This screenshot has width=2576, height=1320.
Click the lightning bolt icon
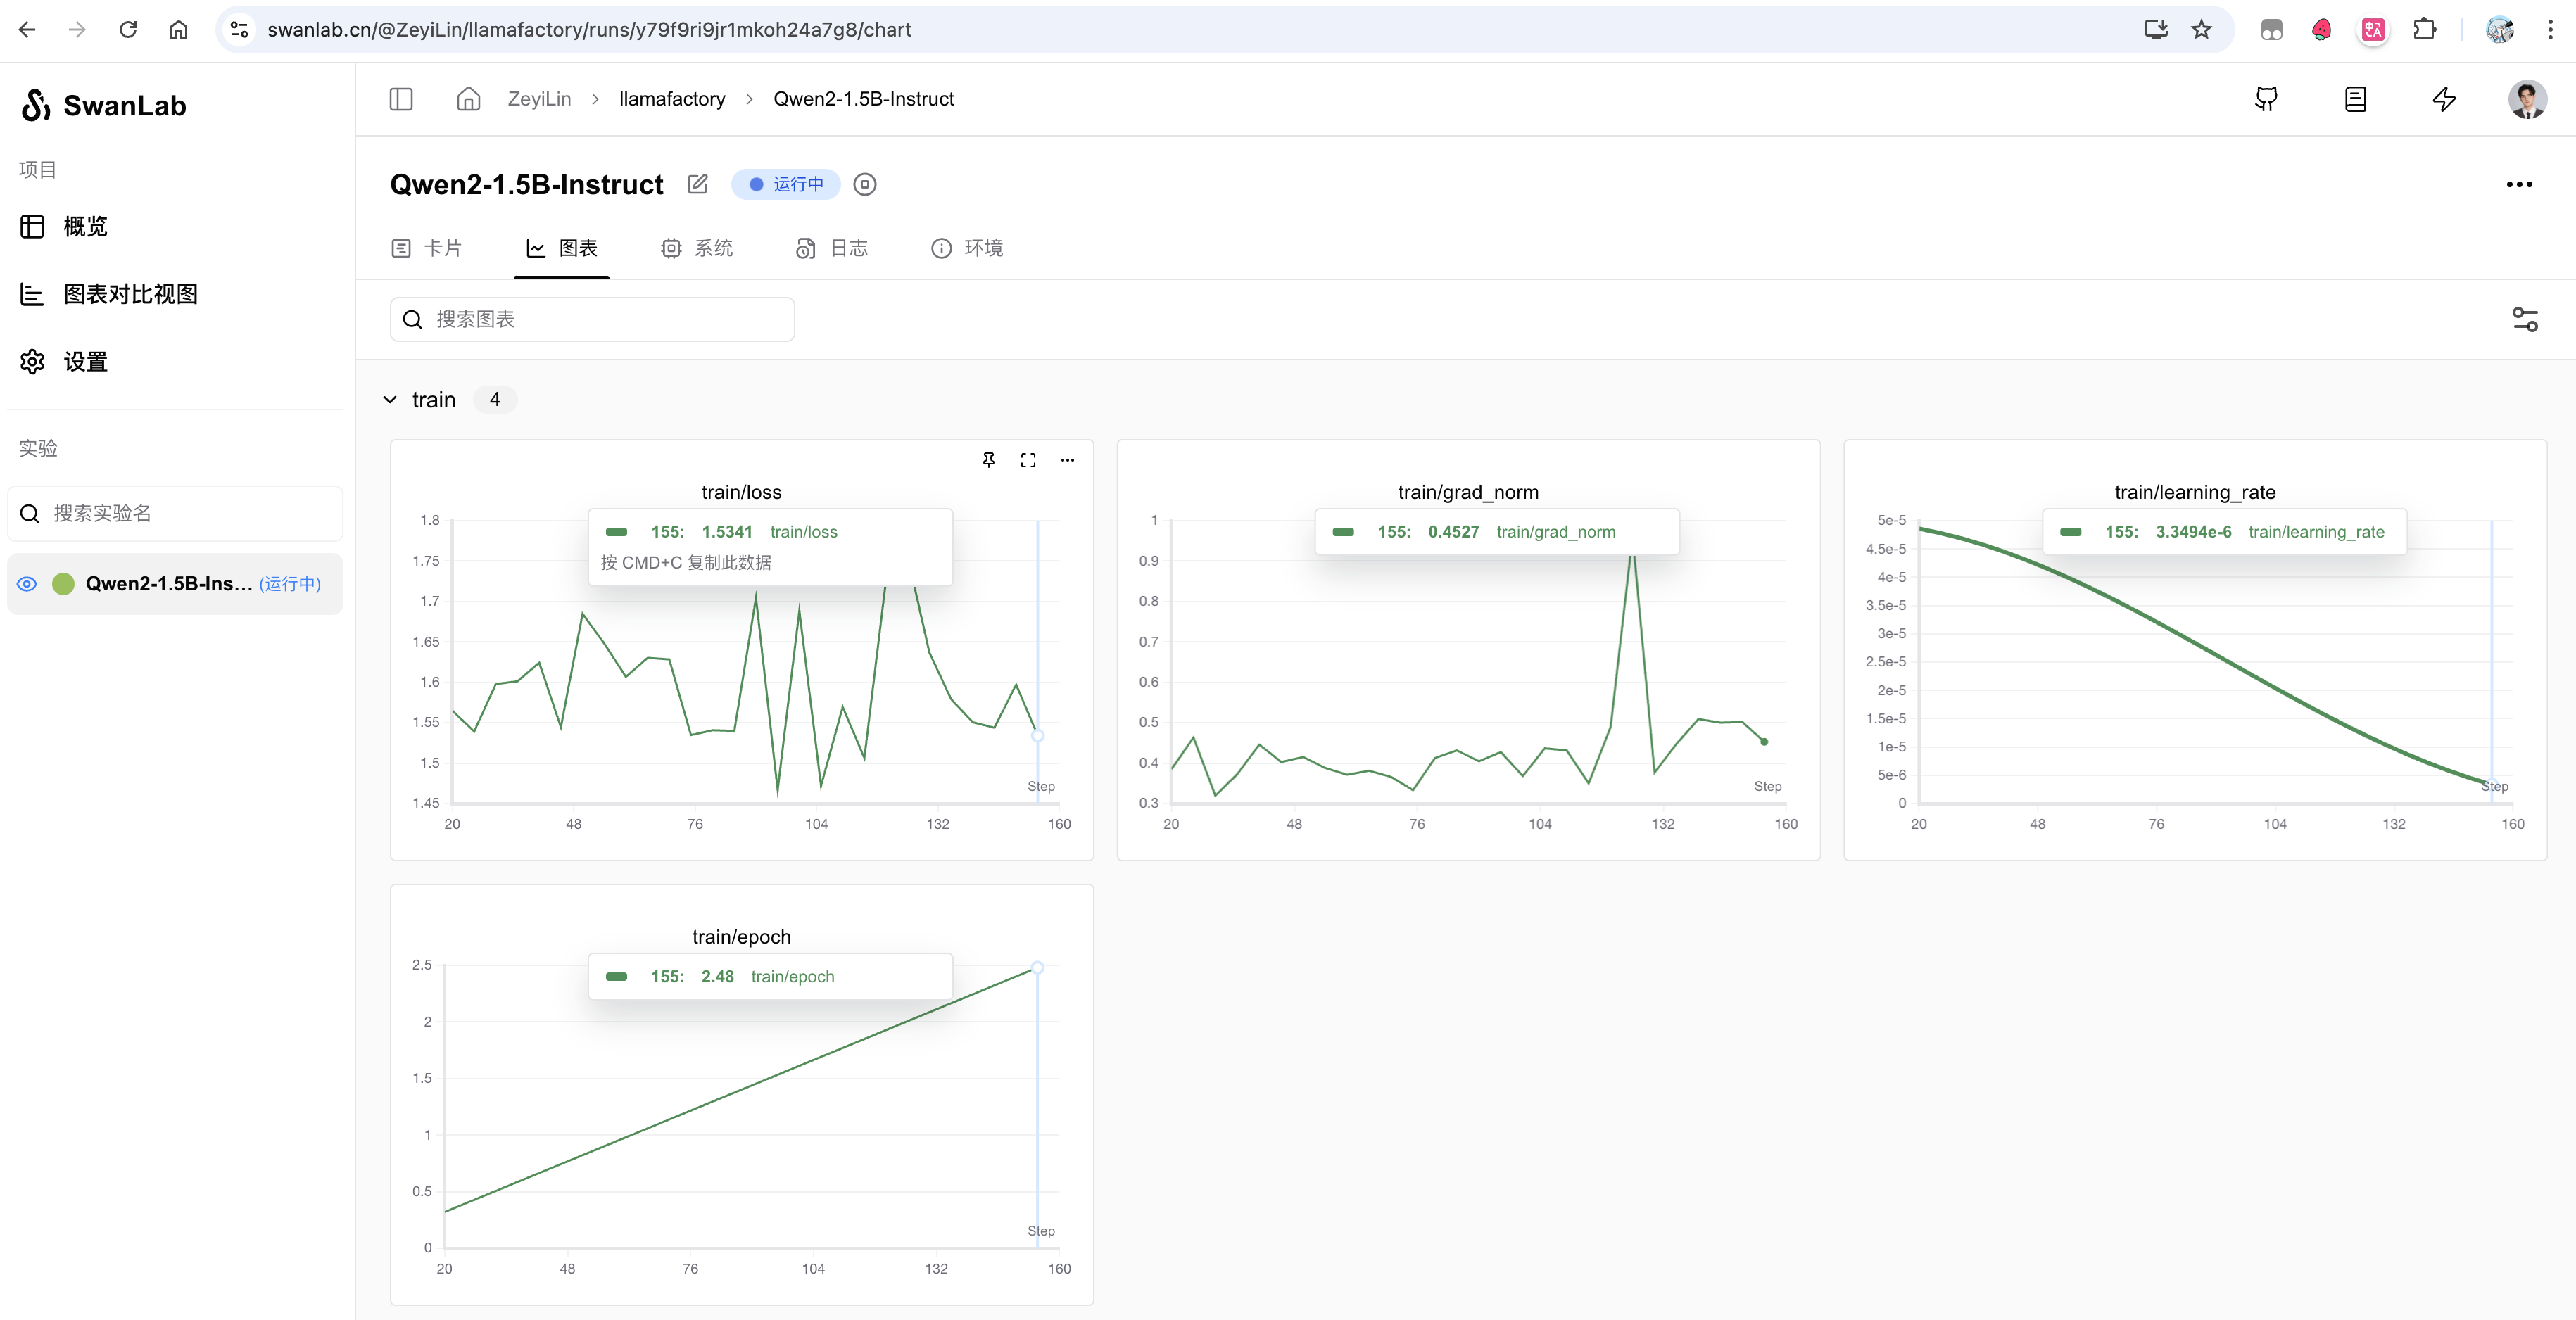[x=2444, y=99]
